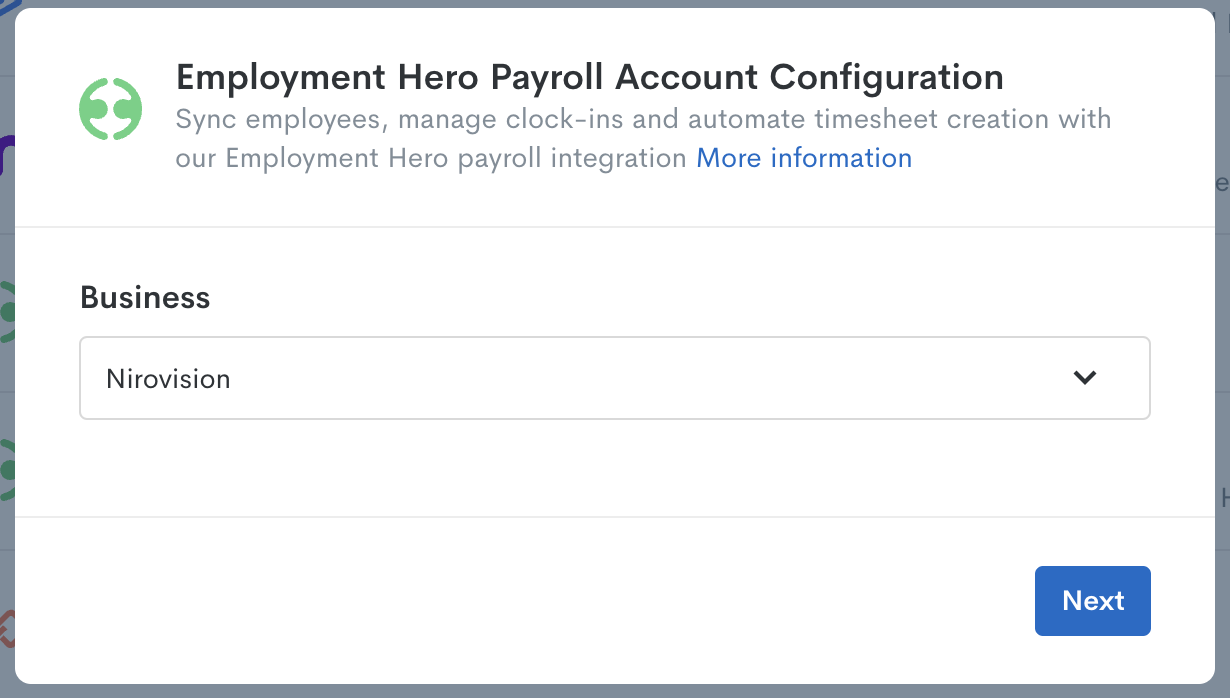Click blank space below the Business dropdown
Image resolution: width=1230 pixels, height=698 pixels.
tap(615, 467)
